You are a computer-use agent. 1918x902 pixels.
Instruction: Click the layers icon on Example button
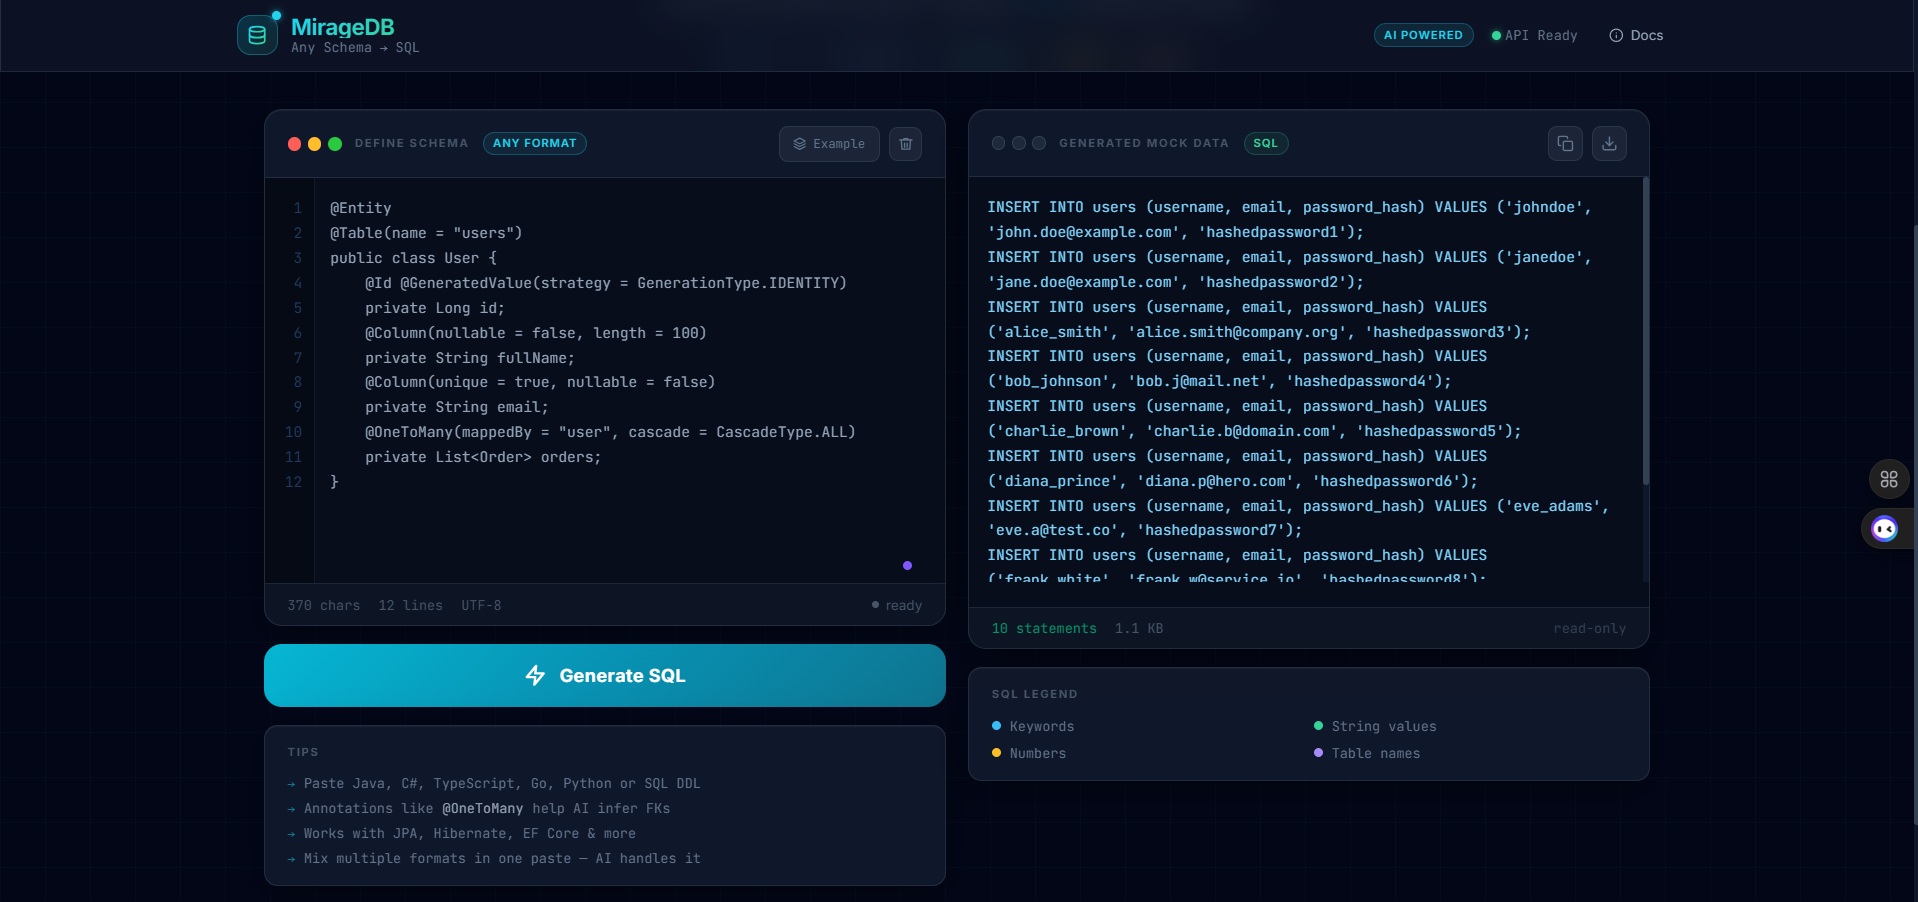[800, 144]
